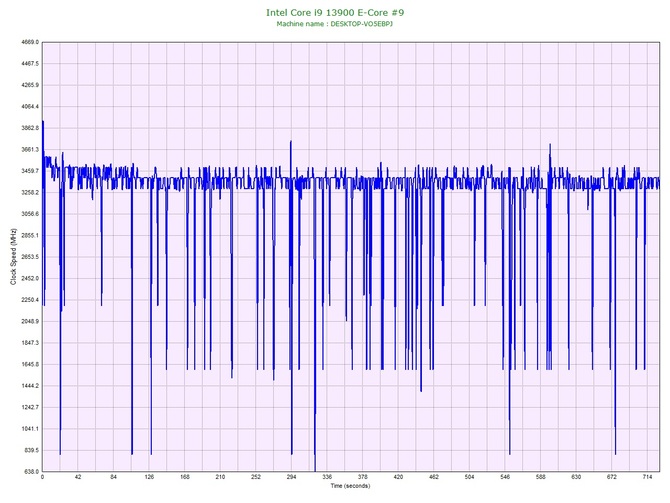Viewport: 670px width, 503px height.
Task: Click the 630 tick label on time axis
Action: pyautogui.click(x=576, y=477)
